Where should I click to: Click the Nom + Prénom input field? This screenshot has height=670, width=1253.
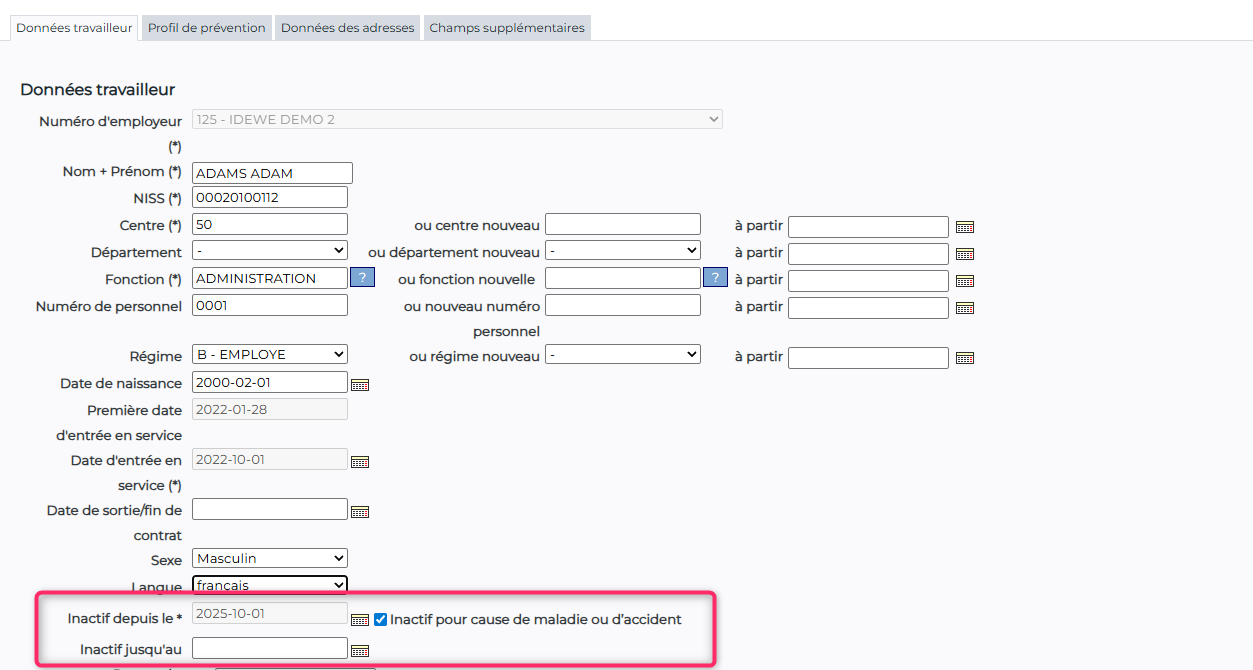[272, 174]
